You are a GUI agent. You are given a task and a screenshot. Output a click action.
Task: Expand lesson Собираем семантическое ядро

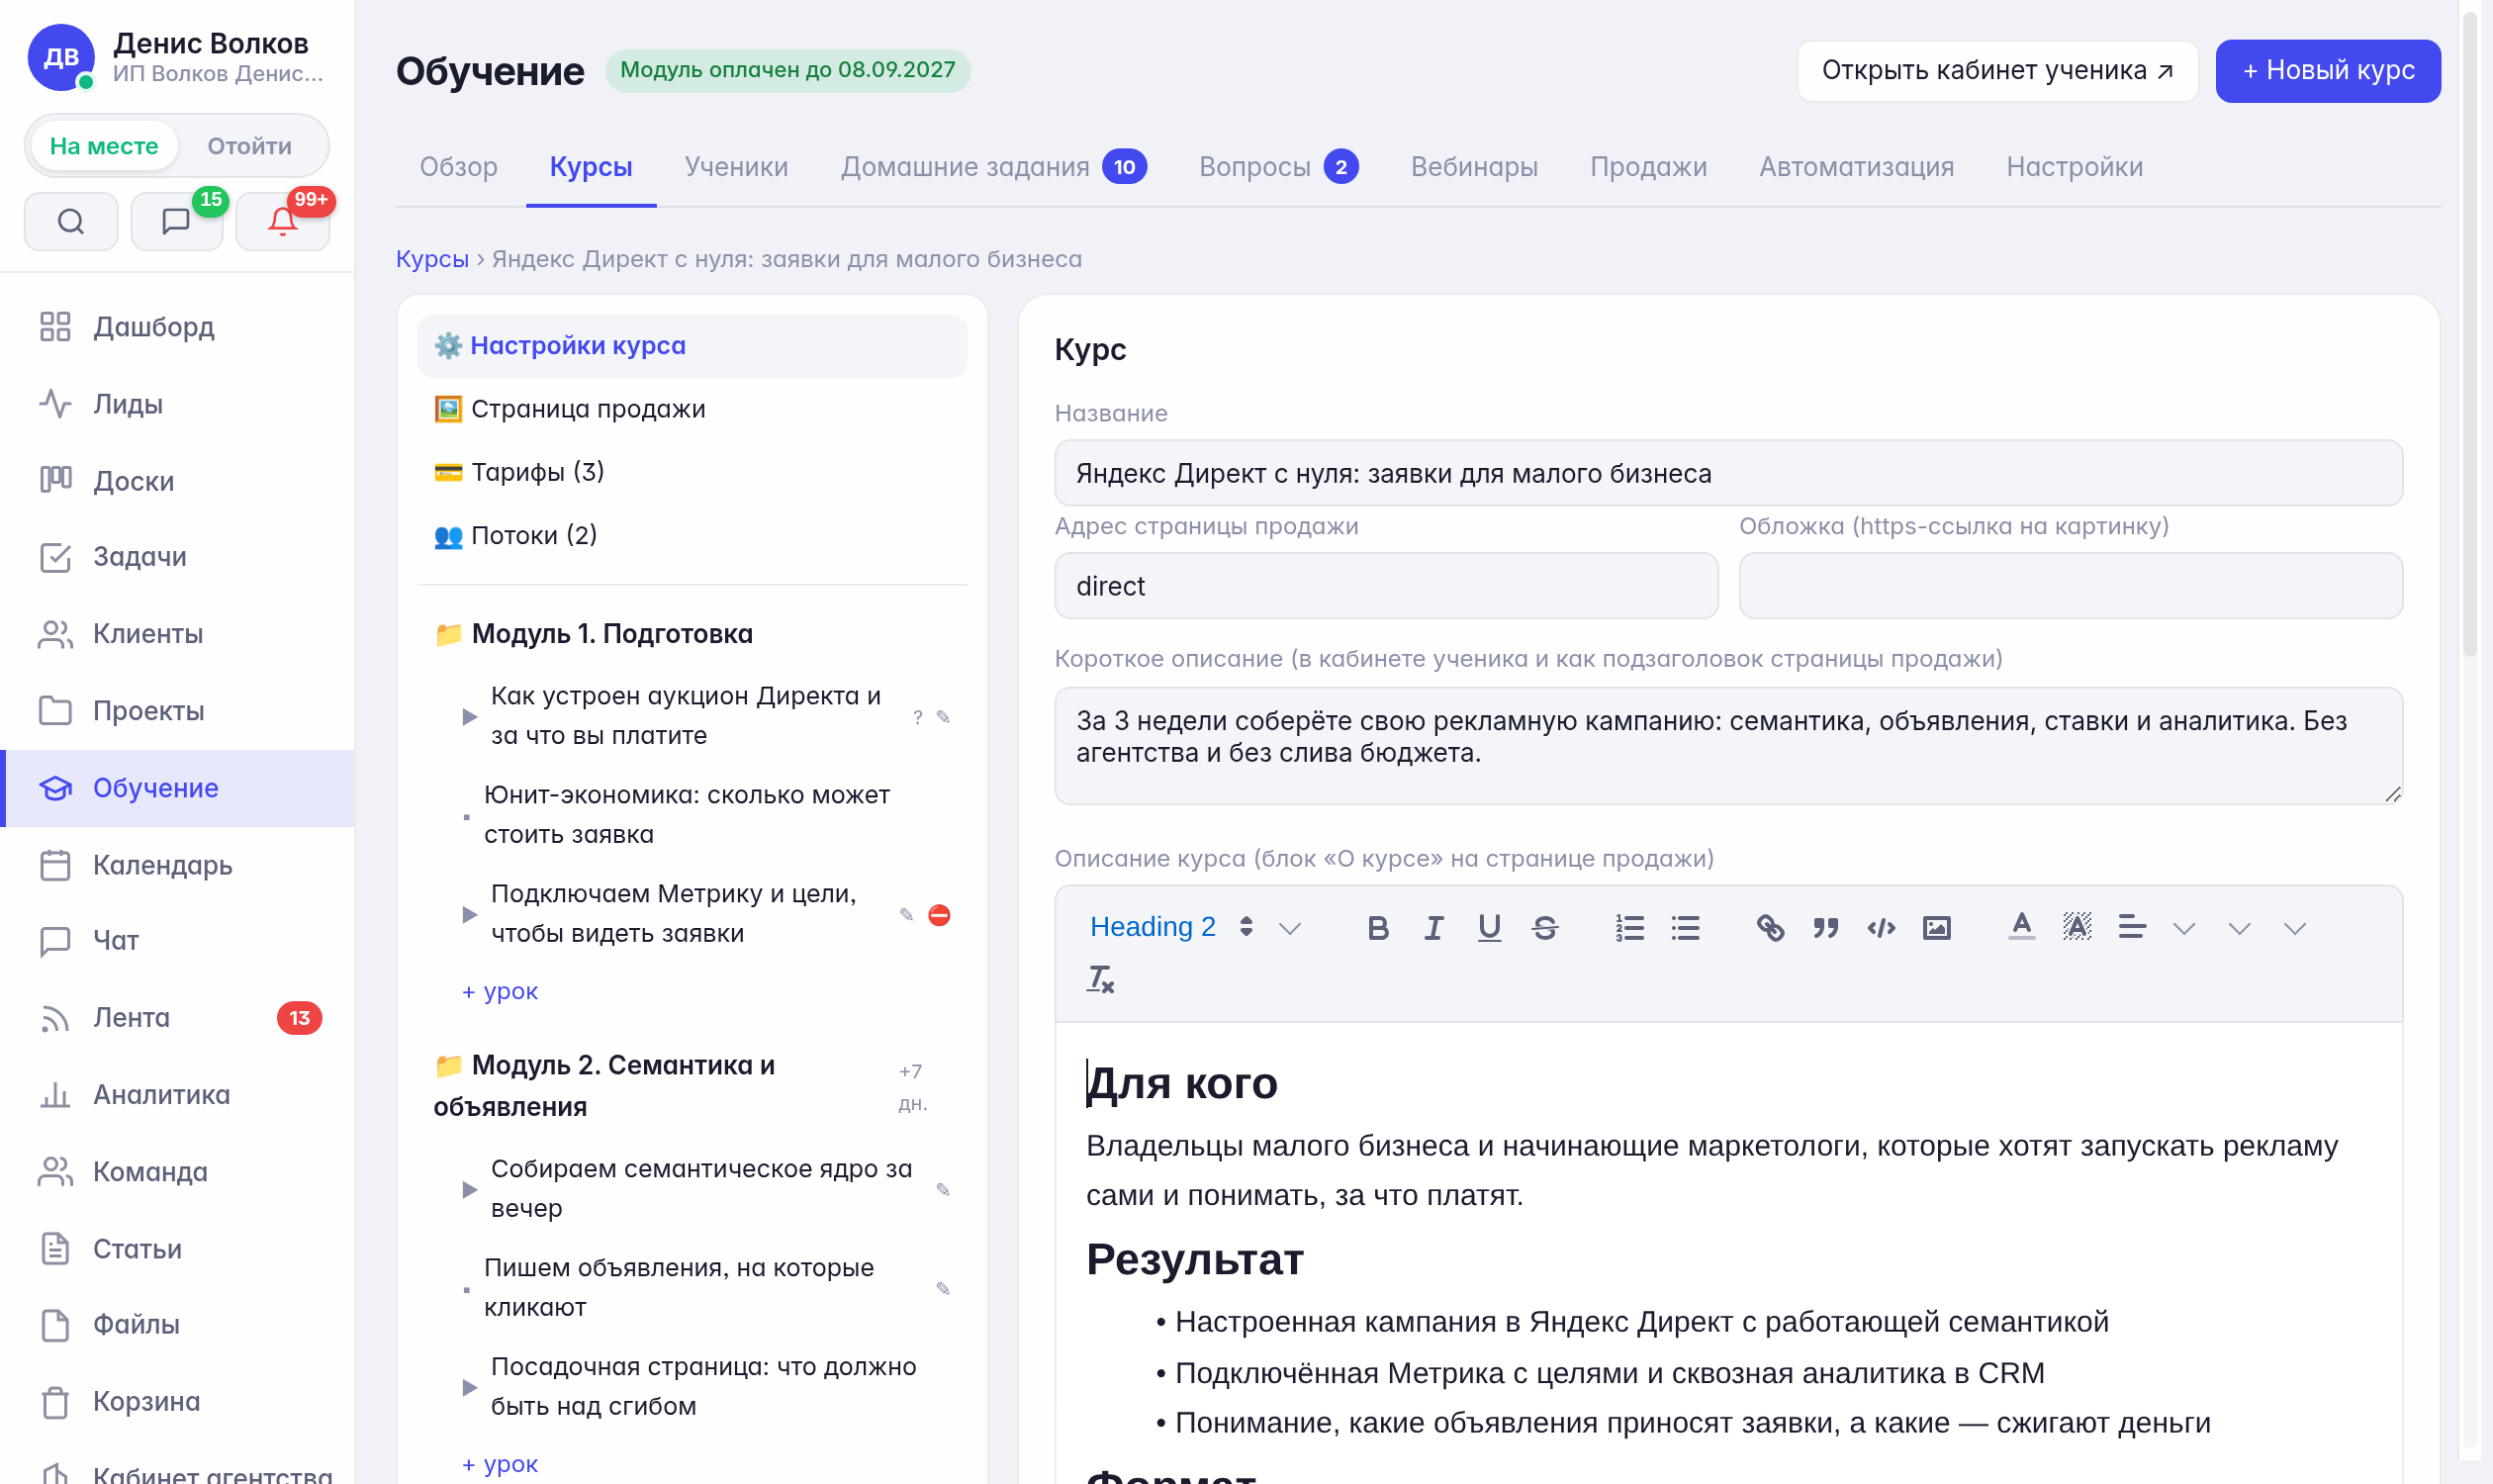pos(469,1190)
